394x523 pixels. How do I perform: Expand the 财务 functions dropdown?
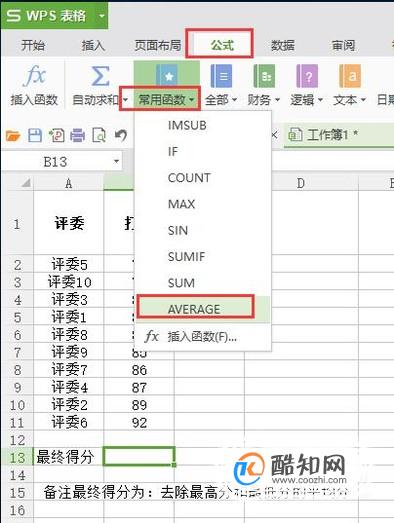277,99
